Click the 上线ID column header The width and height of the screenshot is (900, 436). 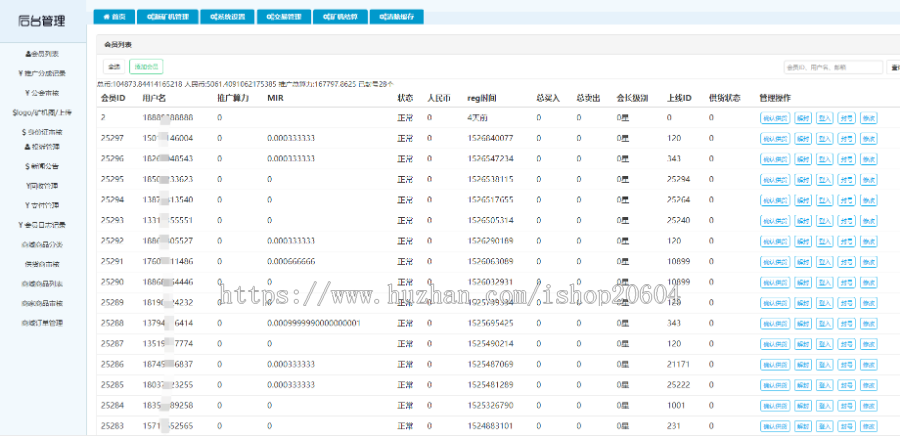click(679, 98)
